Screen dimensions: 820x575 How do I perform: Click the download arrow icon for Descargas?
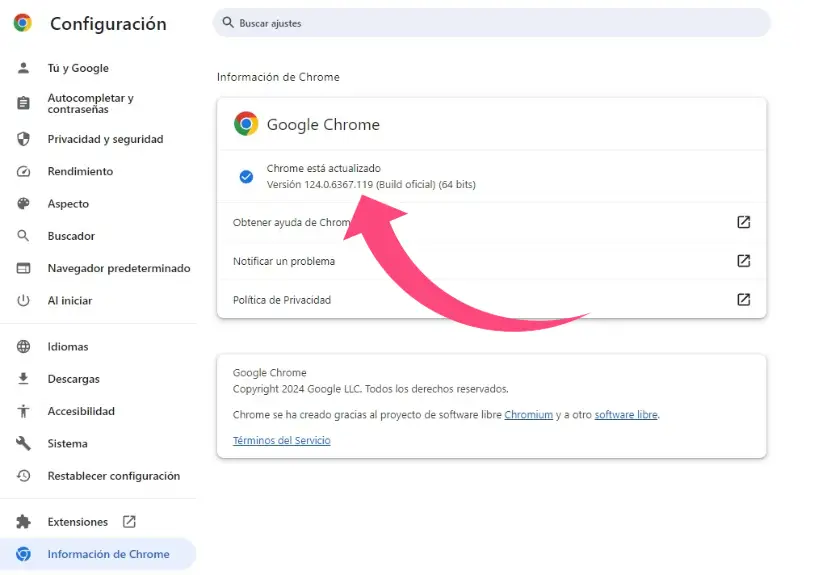click(23, 378)
